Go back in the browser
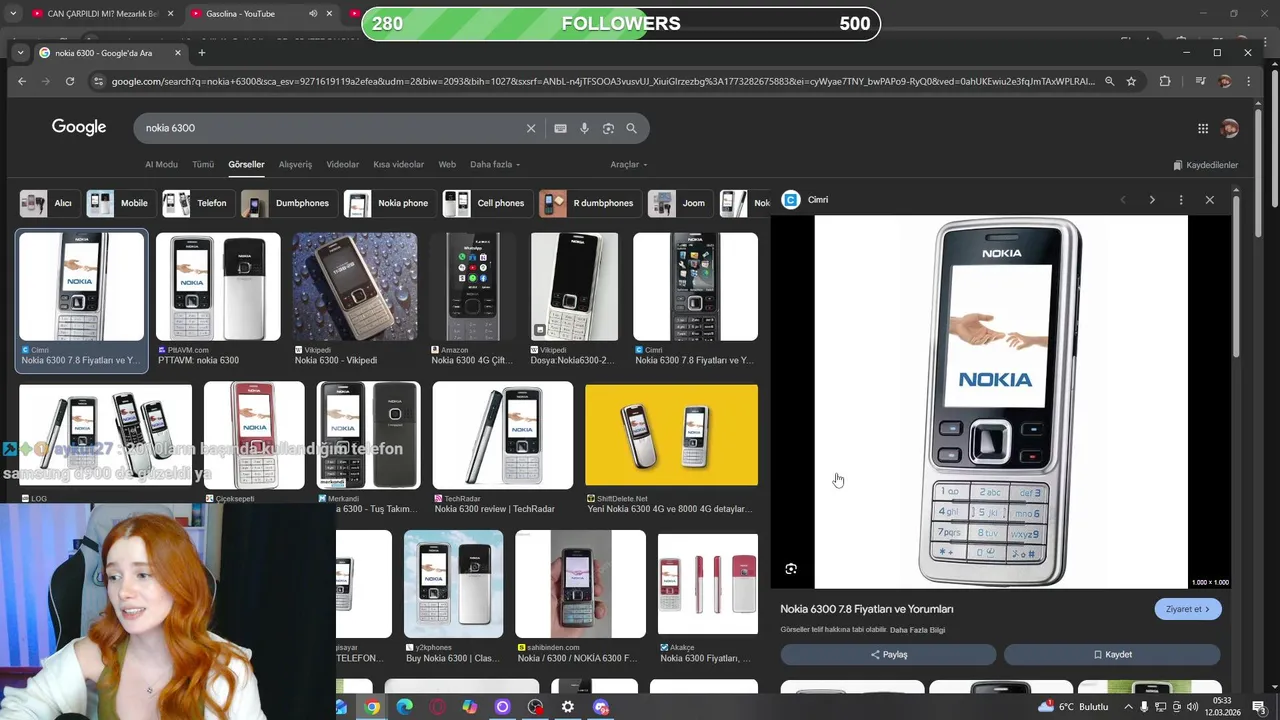Viewport: 1280px width, 720px height. tap(21, 81)
